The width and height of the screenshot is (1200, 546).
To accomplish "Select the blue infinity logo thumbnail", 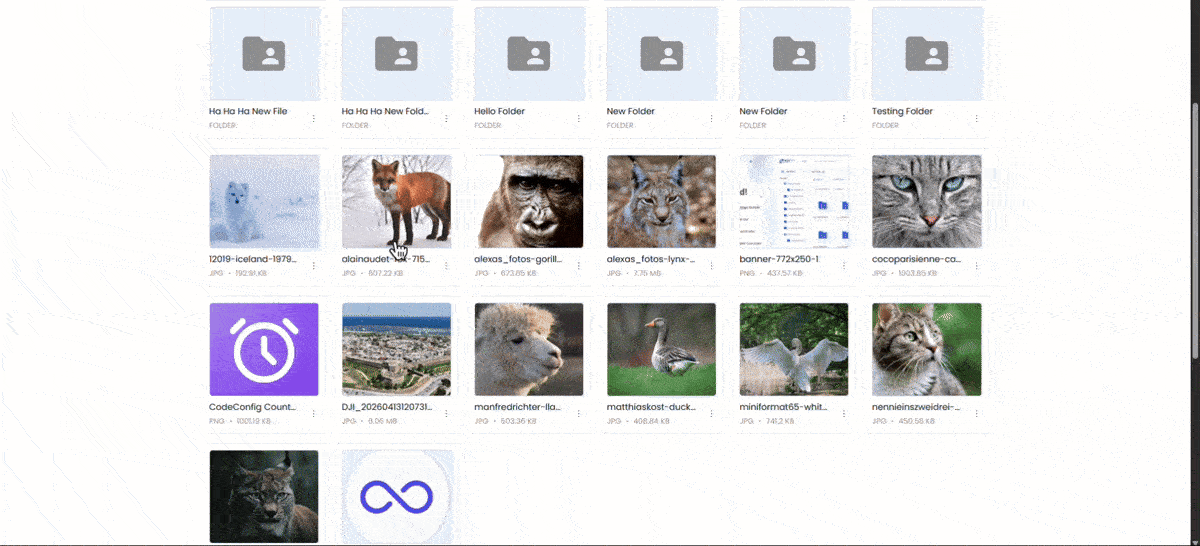I will click(x=397, y=497).
